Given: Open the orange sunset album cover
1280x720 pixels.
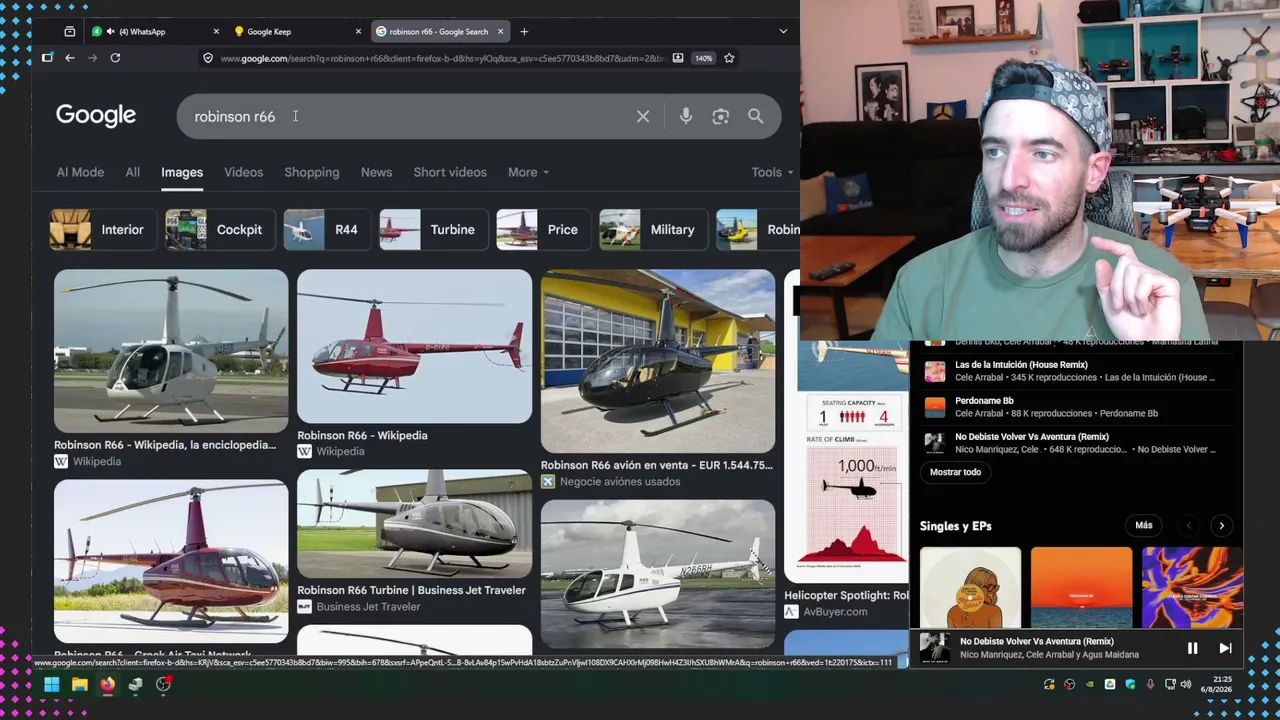Looking at the screenshot, I should pos(1081,587).
